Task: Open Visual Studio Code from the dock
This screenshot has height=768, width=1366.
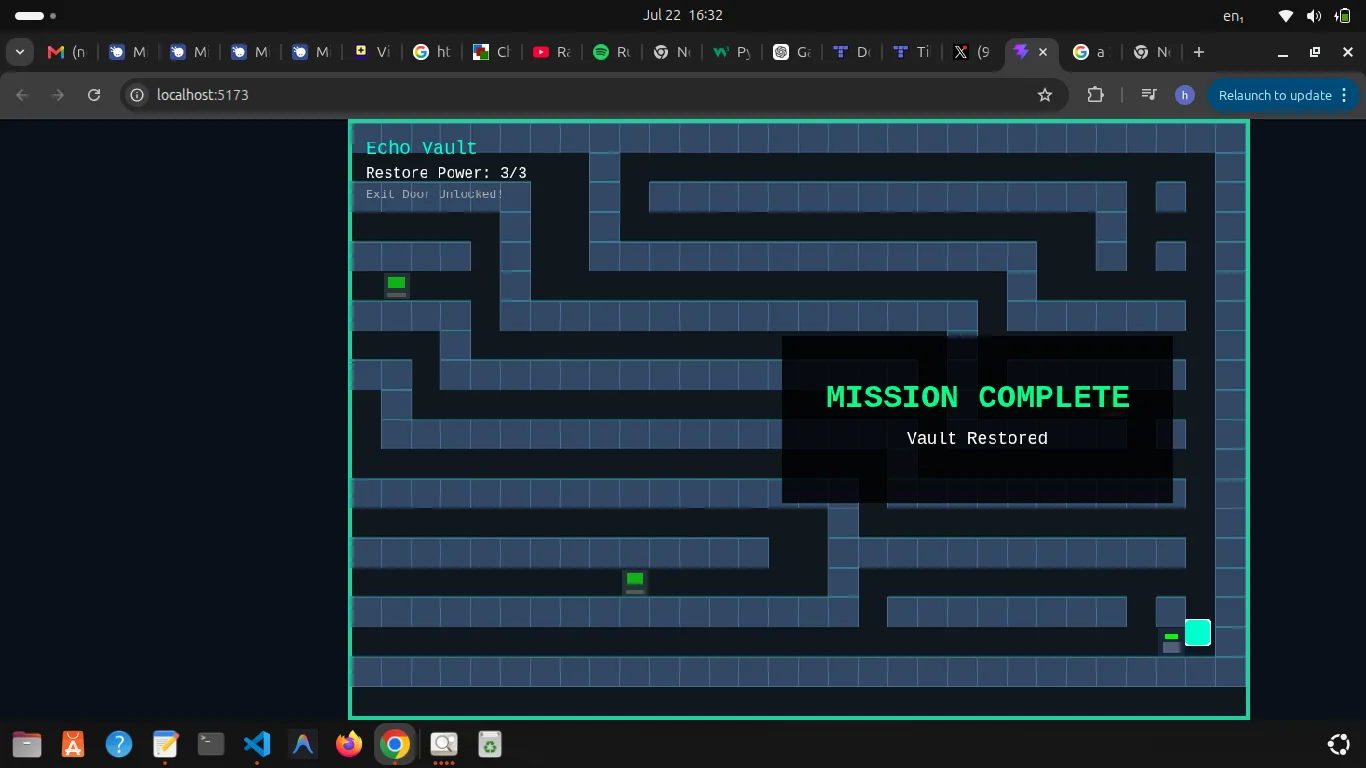Action: click(257, 744)
